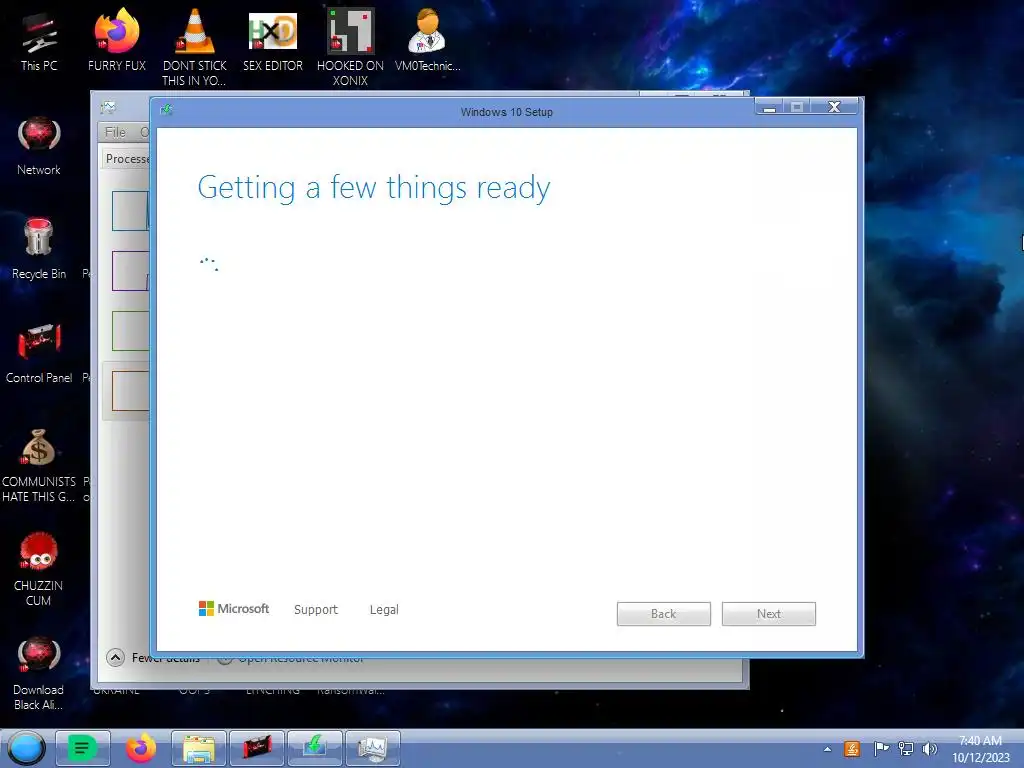Open the Recycle Bin
The width and height of the screenshot is (1024, 768).
(x=39, y=249)
